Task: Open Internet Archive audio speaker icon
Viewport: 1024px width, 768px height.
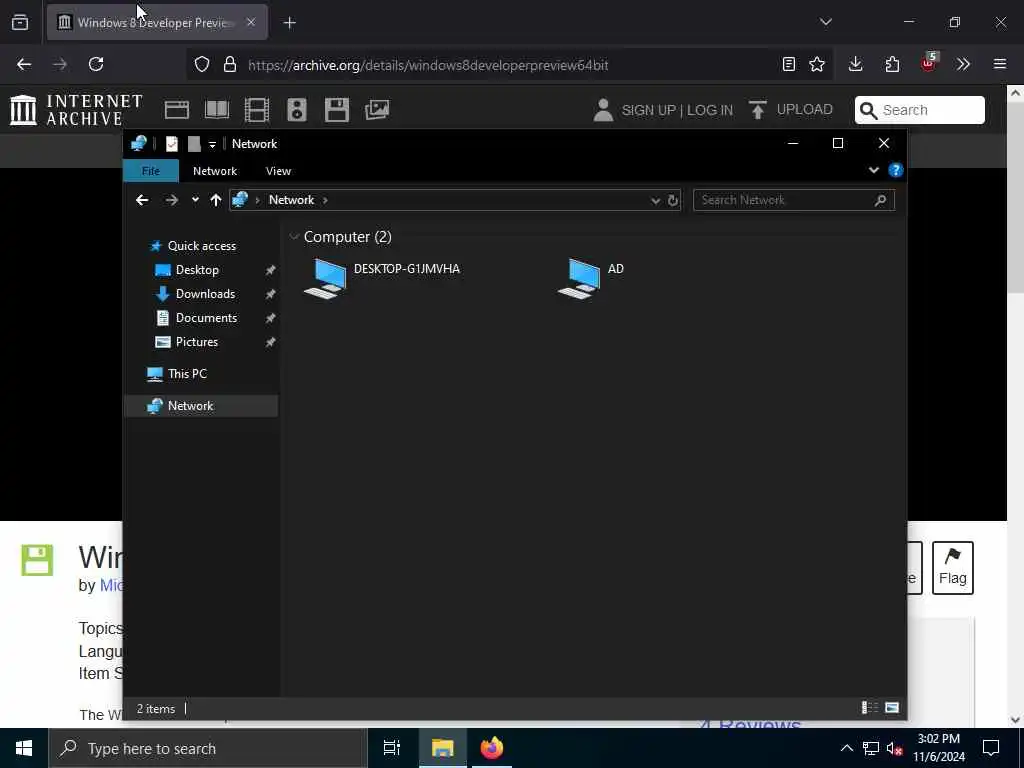Action: [296, 110]
